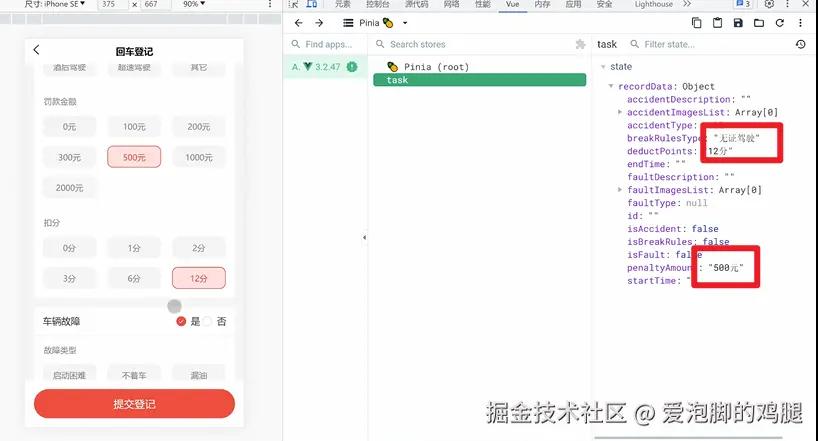Viewport: 818px width, 441px height.
Task: Open Vue devtools more options menu
Action: point(800,23)
